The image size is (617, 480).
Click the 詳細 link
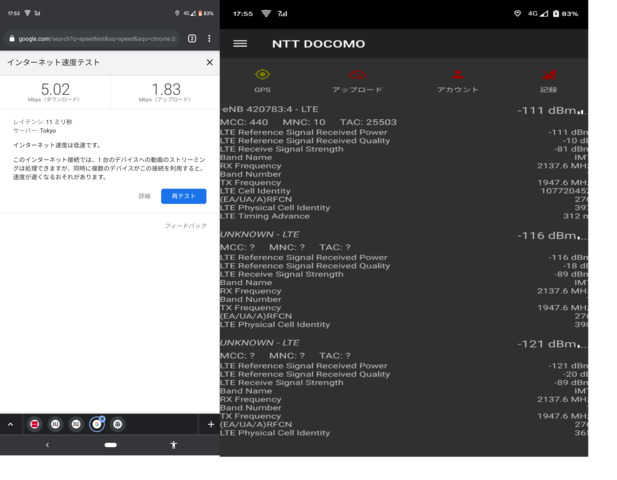click(x=144, y=196)
